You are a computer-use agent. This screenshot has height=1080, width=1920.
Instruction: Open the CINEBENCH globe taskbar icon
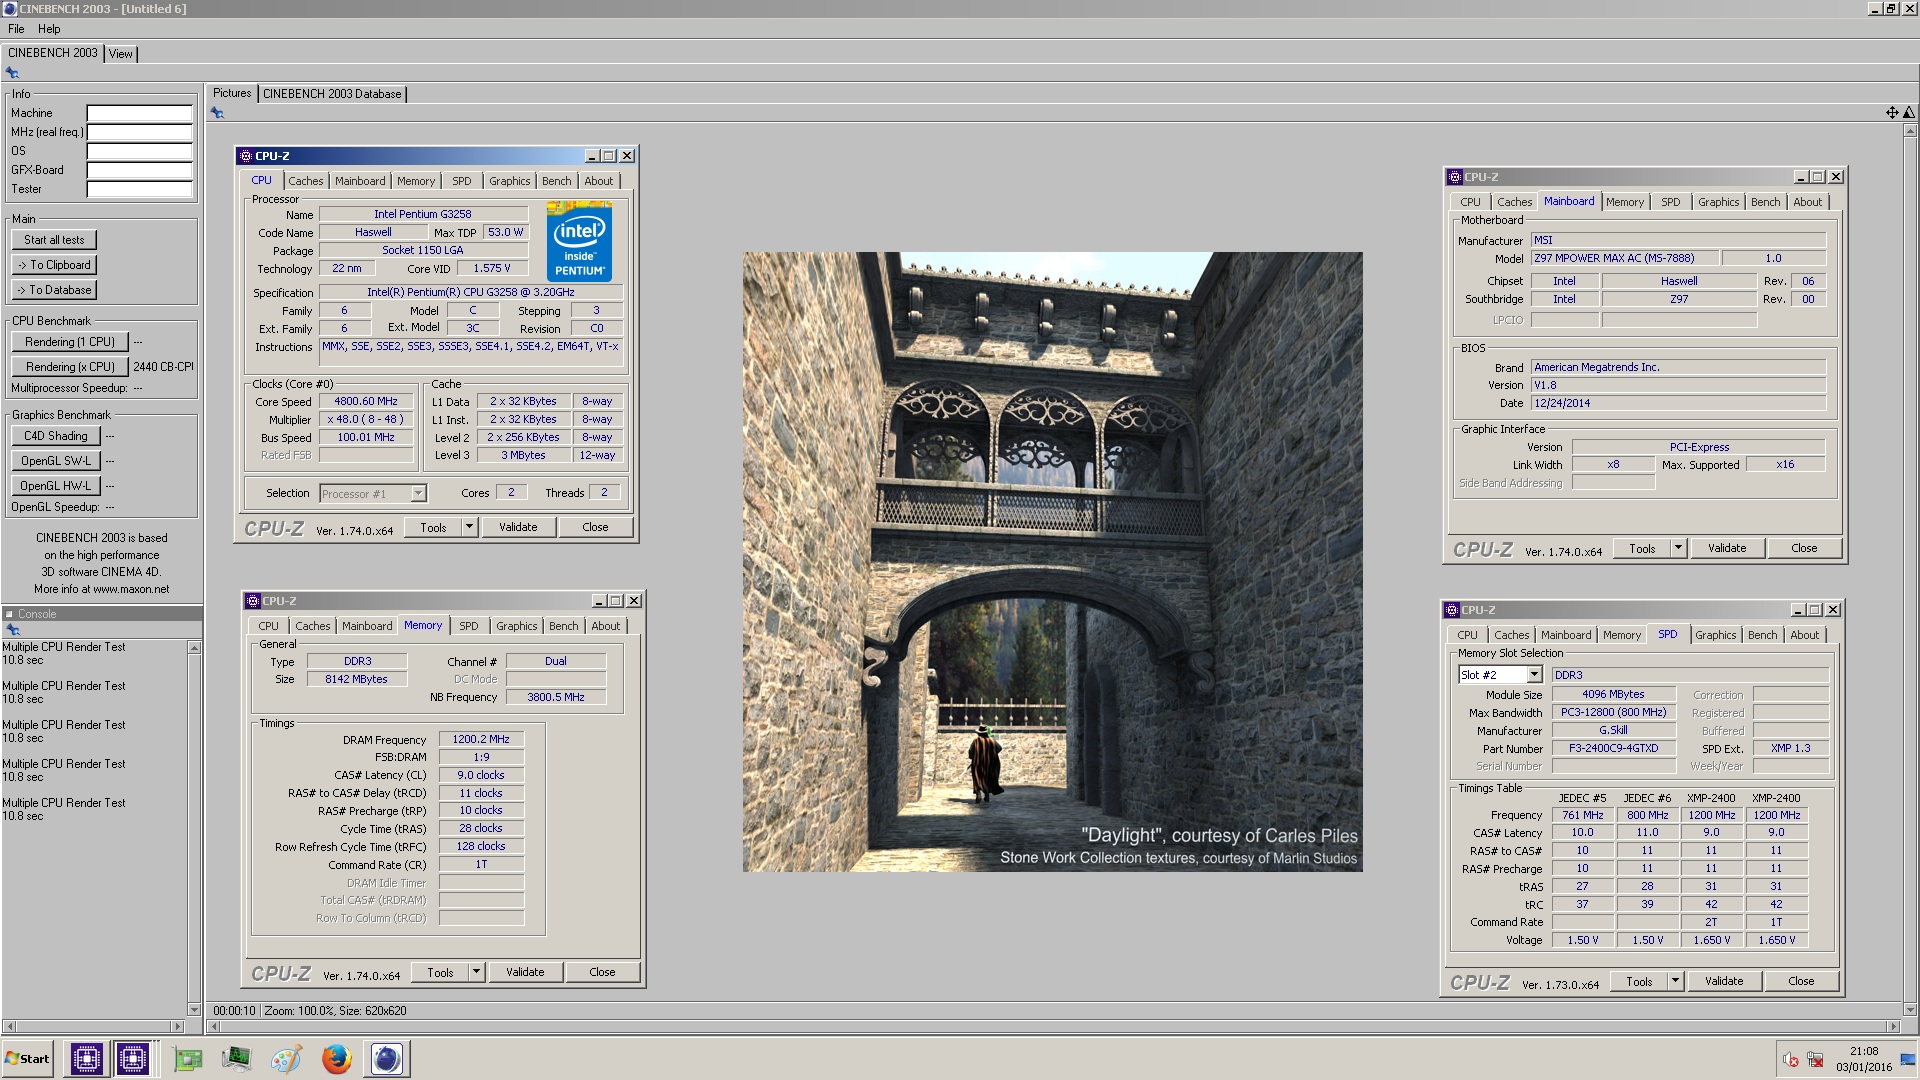click(x=386, y=1058)
